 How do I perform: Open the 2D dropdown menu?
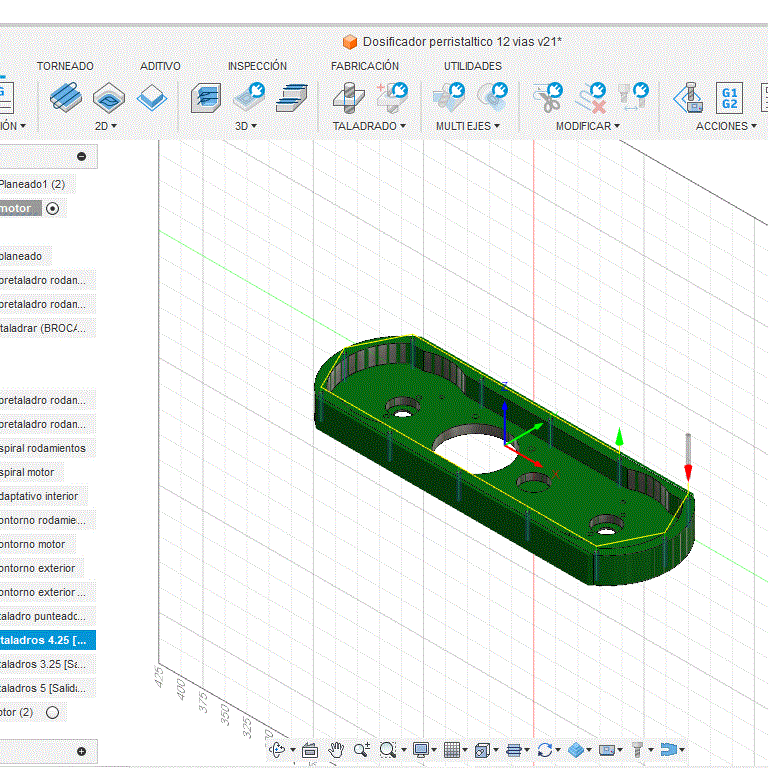(x=106, y=126)
